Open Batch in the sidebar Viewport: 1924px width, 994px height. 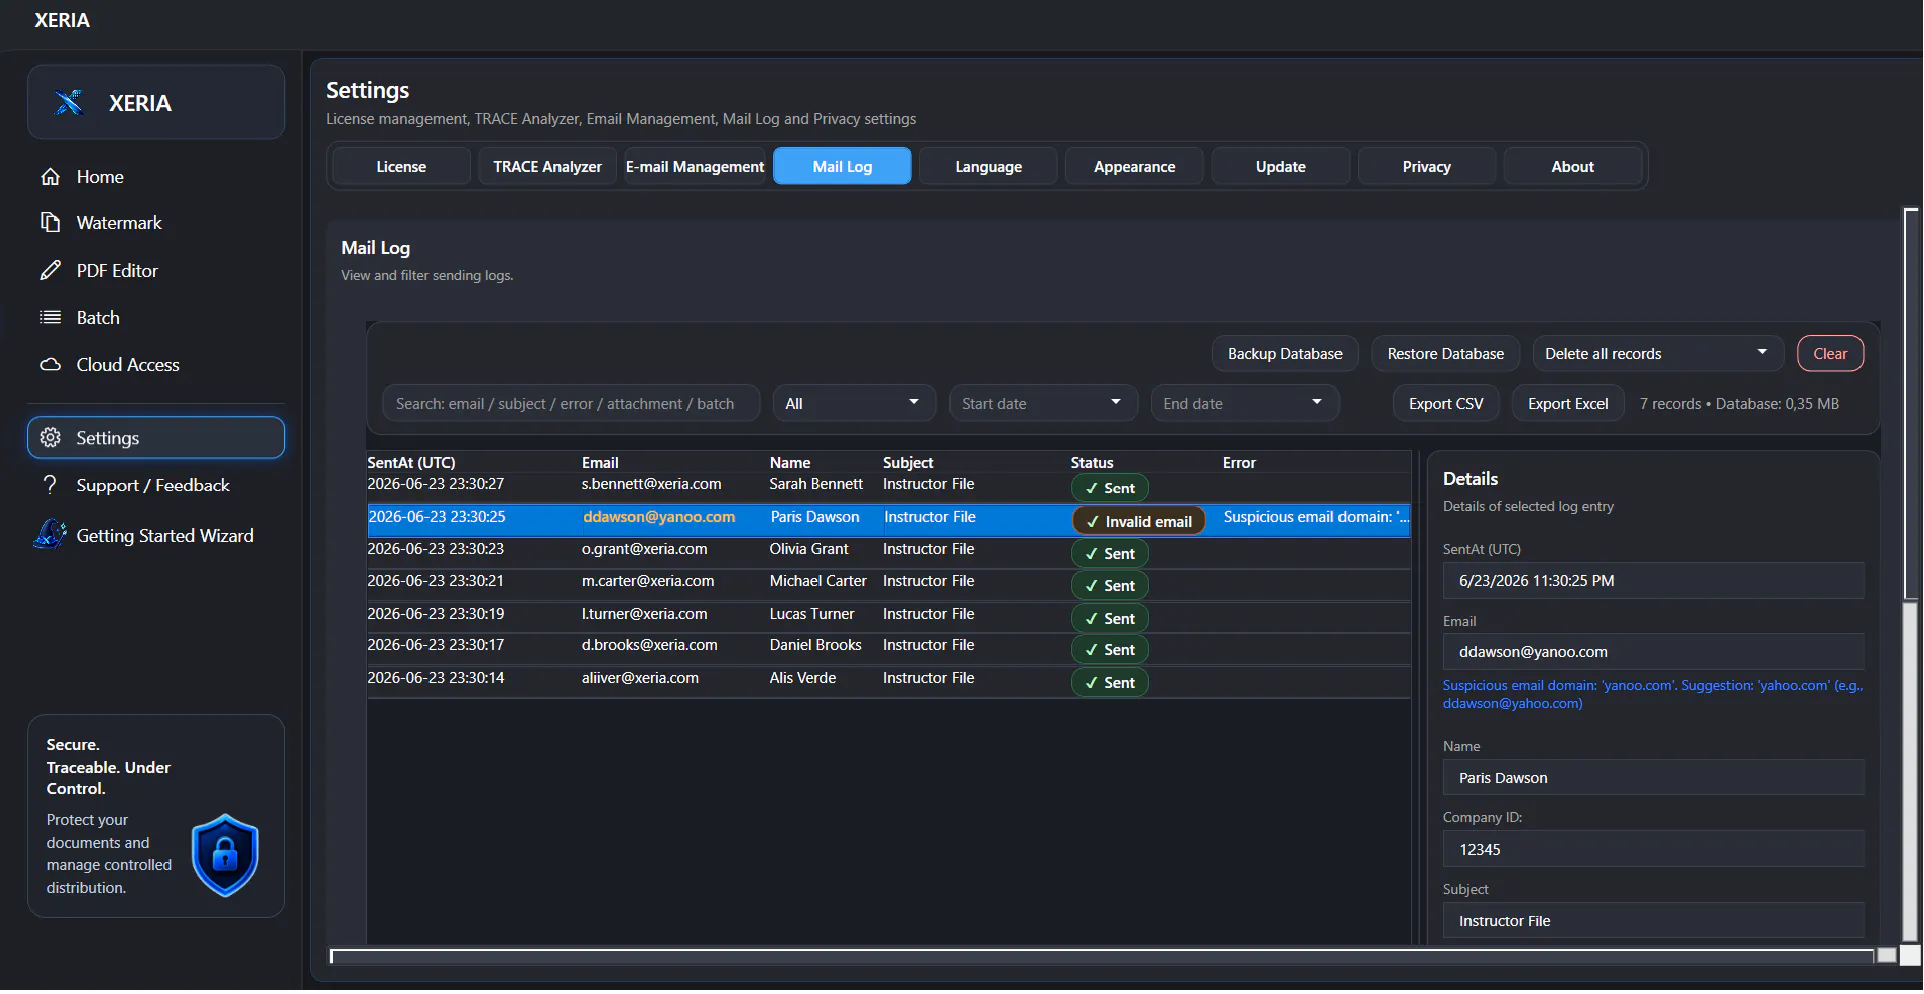pos(98,317)
